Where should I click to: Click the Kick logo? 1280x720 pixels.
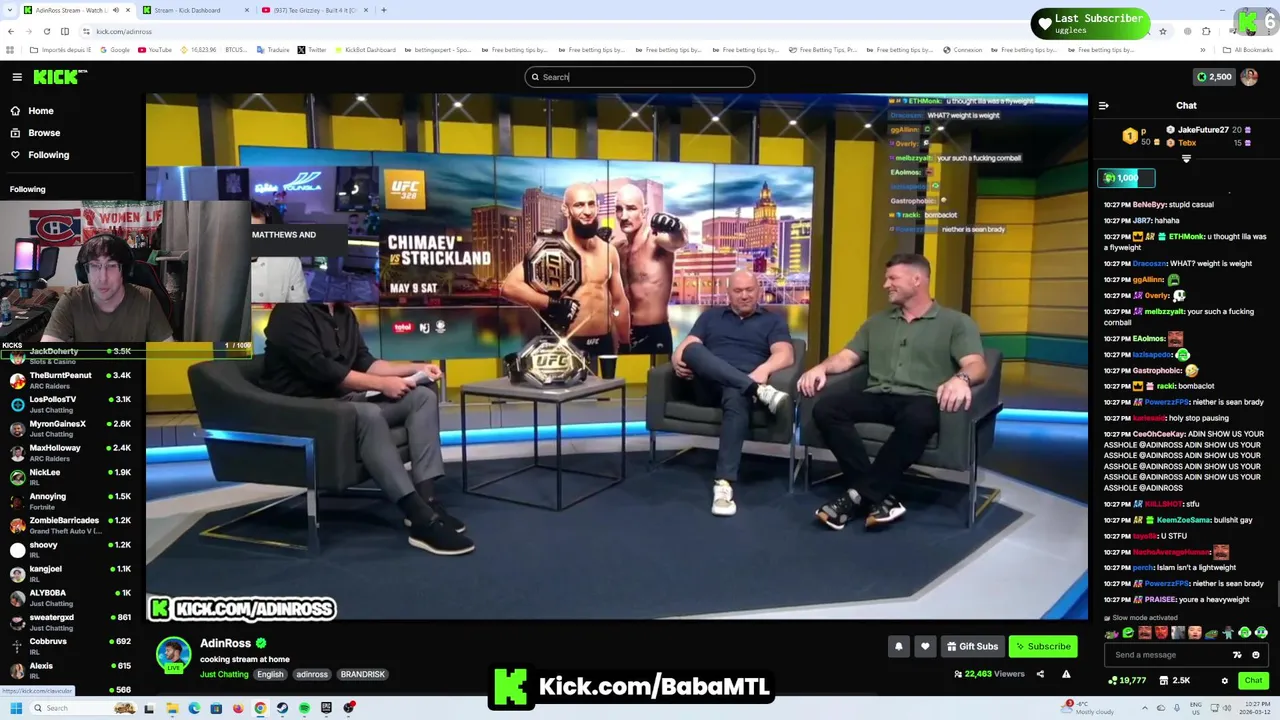59,77
